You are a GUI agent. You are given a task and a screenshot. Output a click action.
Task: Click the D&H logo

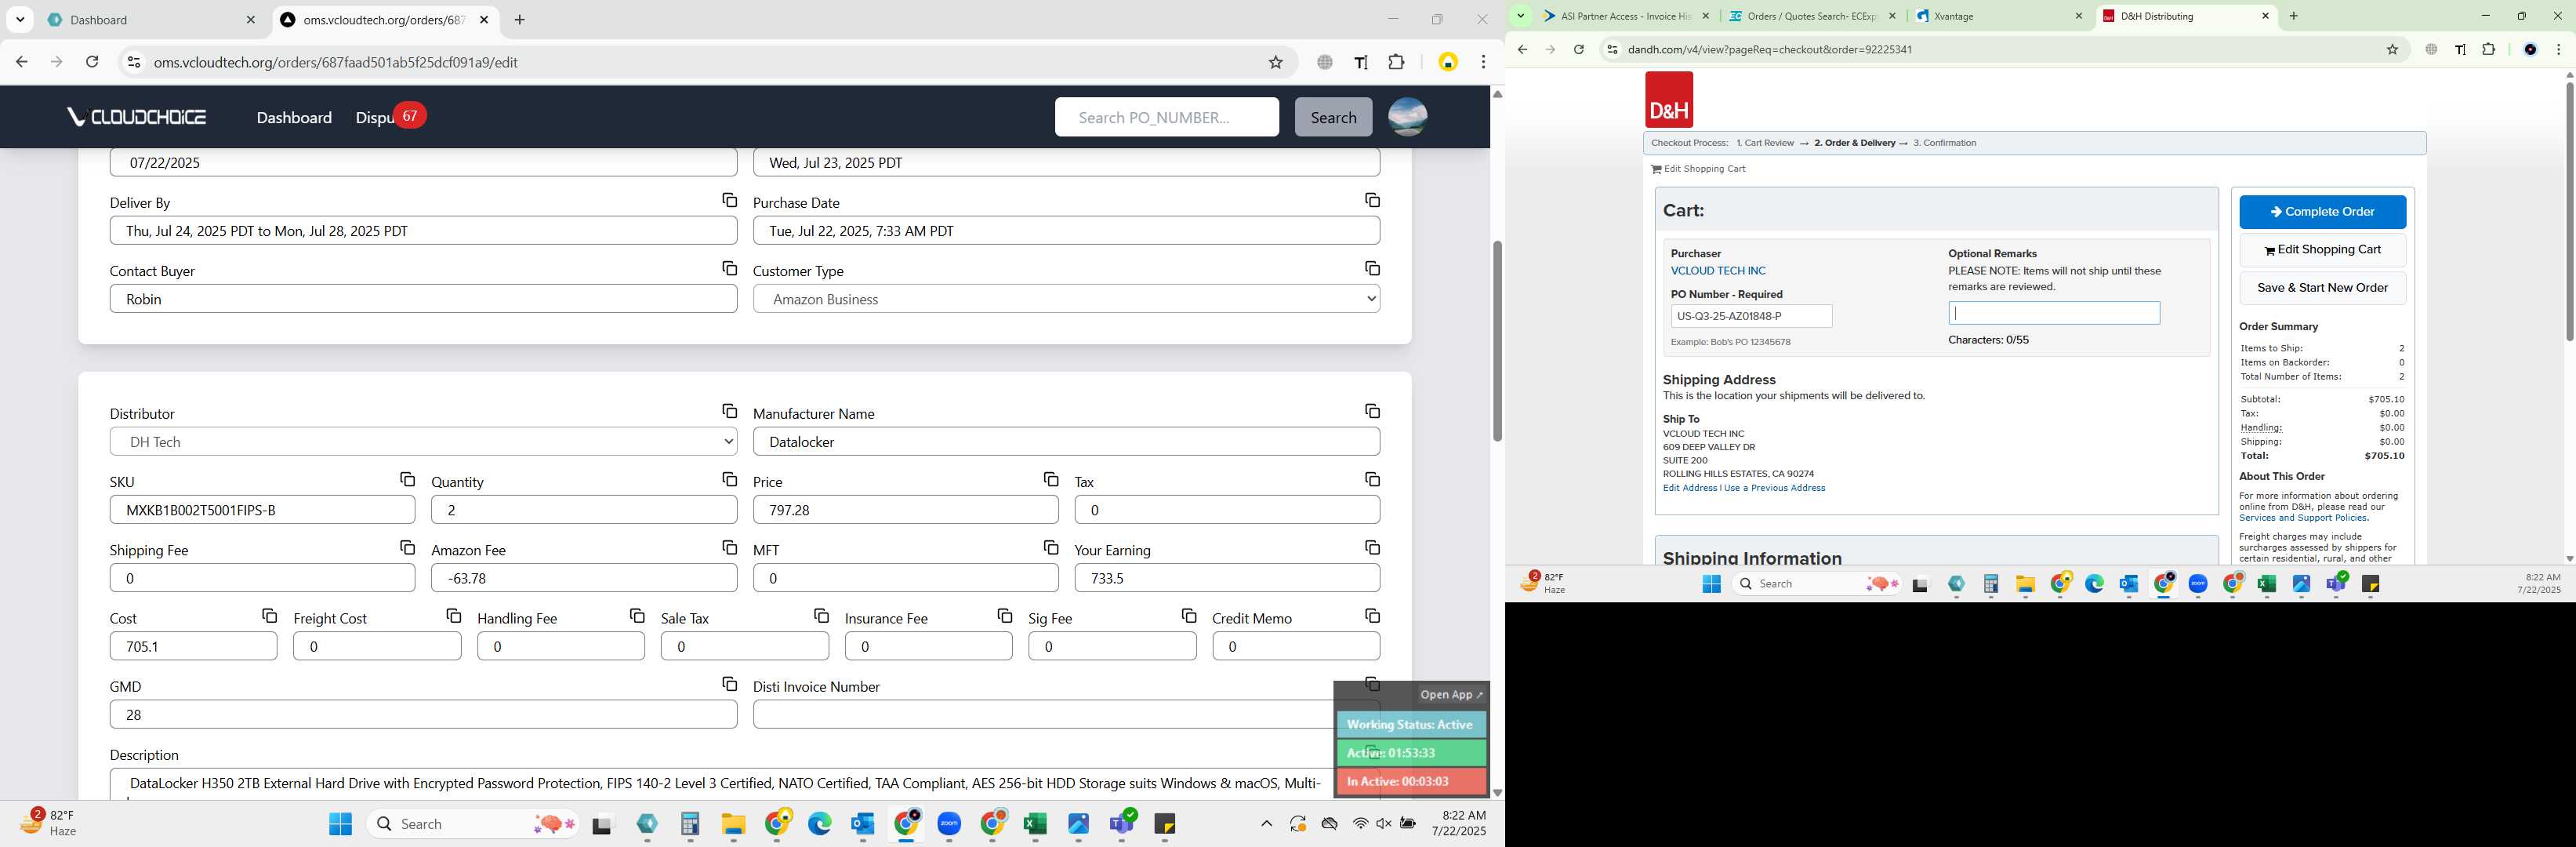(1668, 100)
